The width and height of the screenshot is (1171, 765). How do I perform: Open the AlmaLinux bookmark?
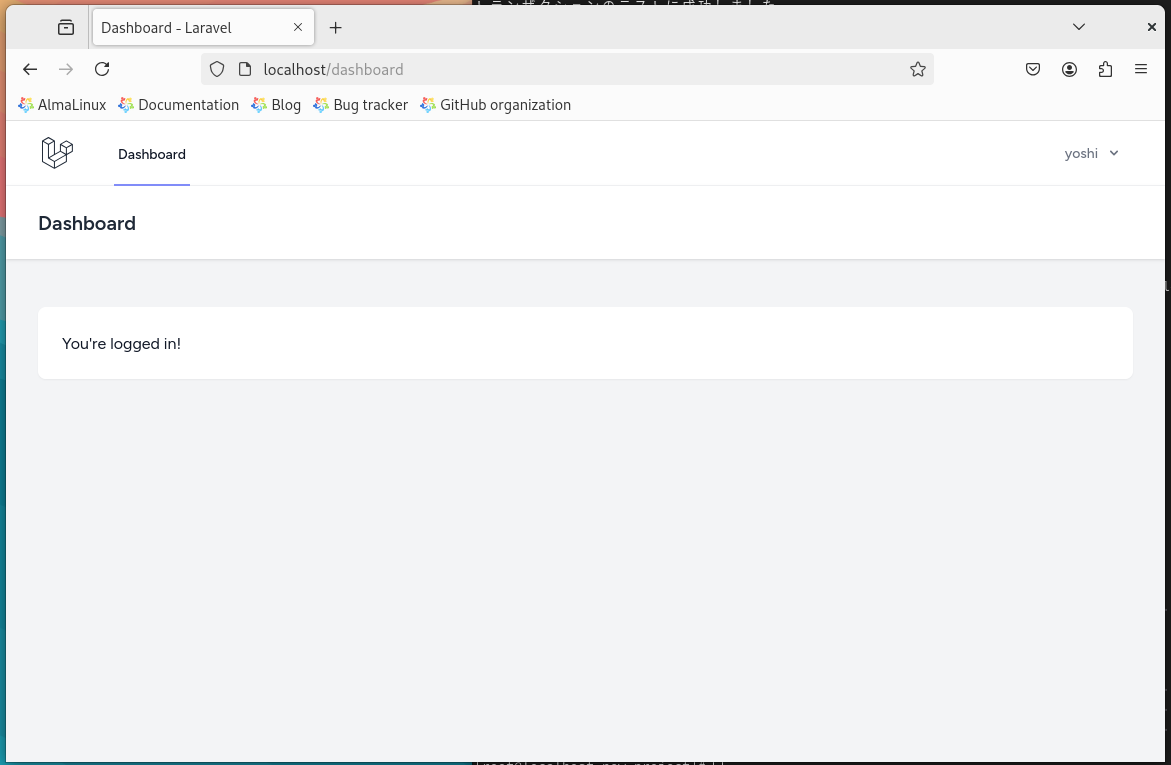(62, 105)
